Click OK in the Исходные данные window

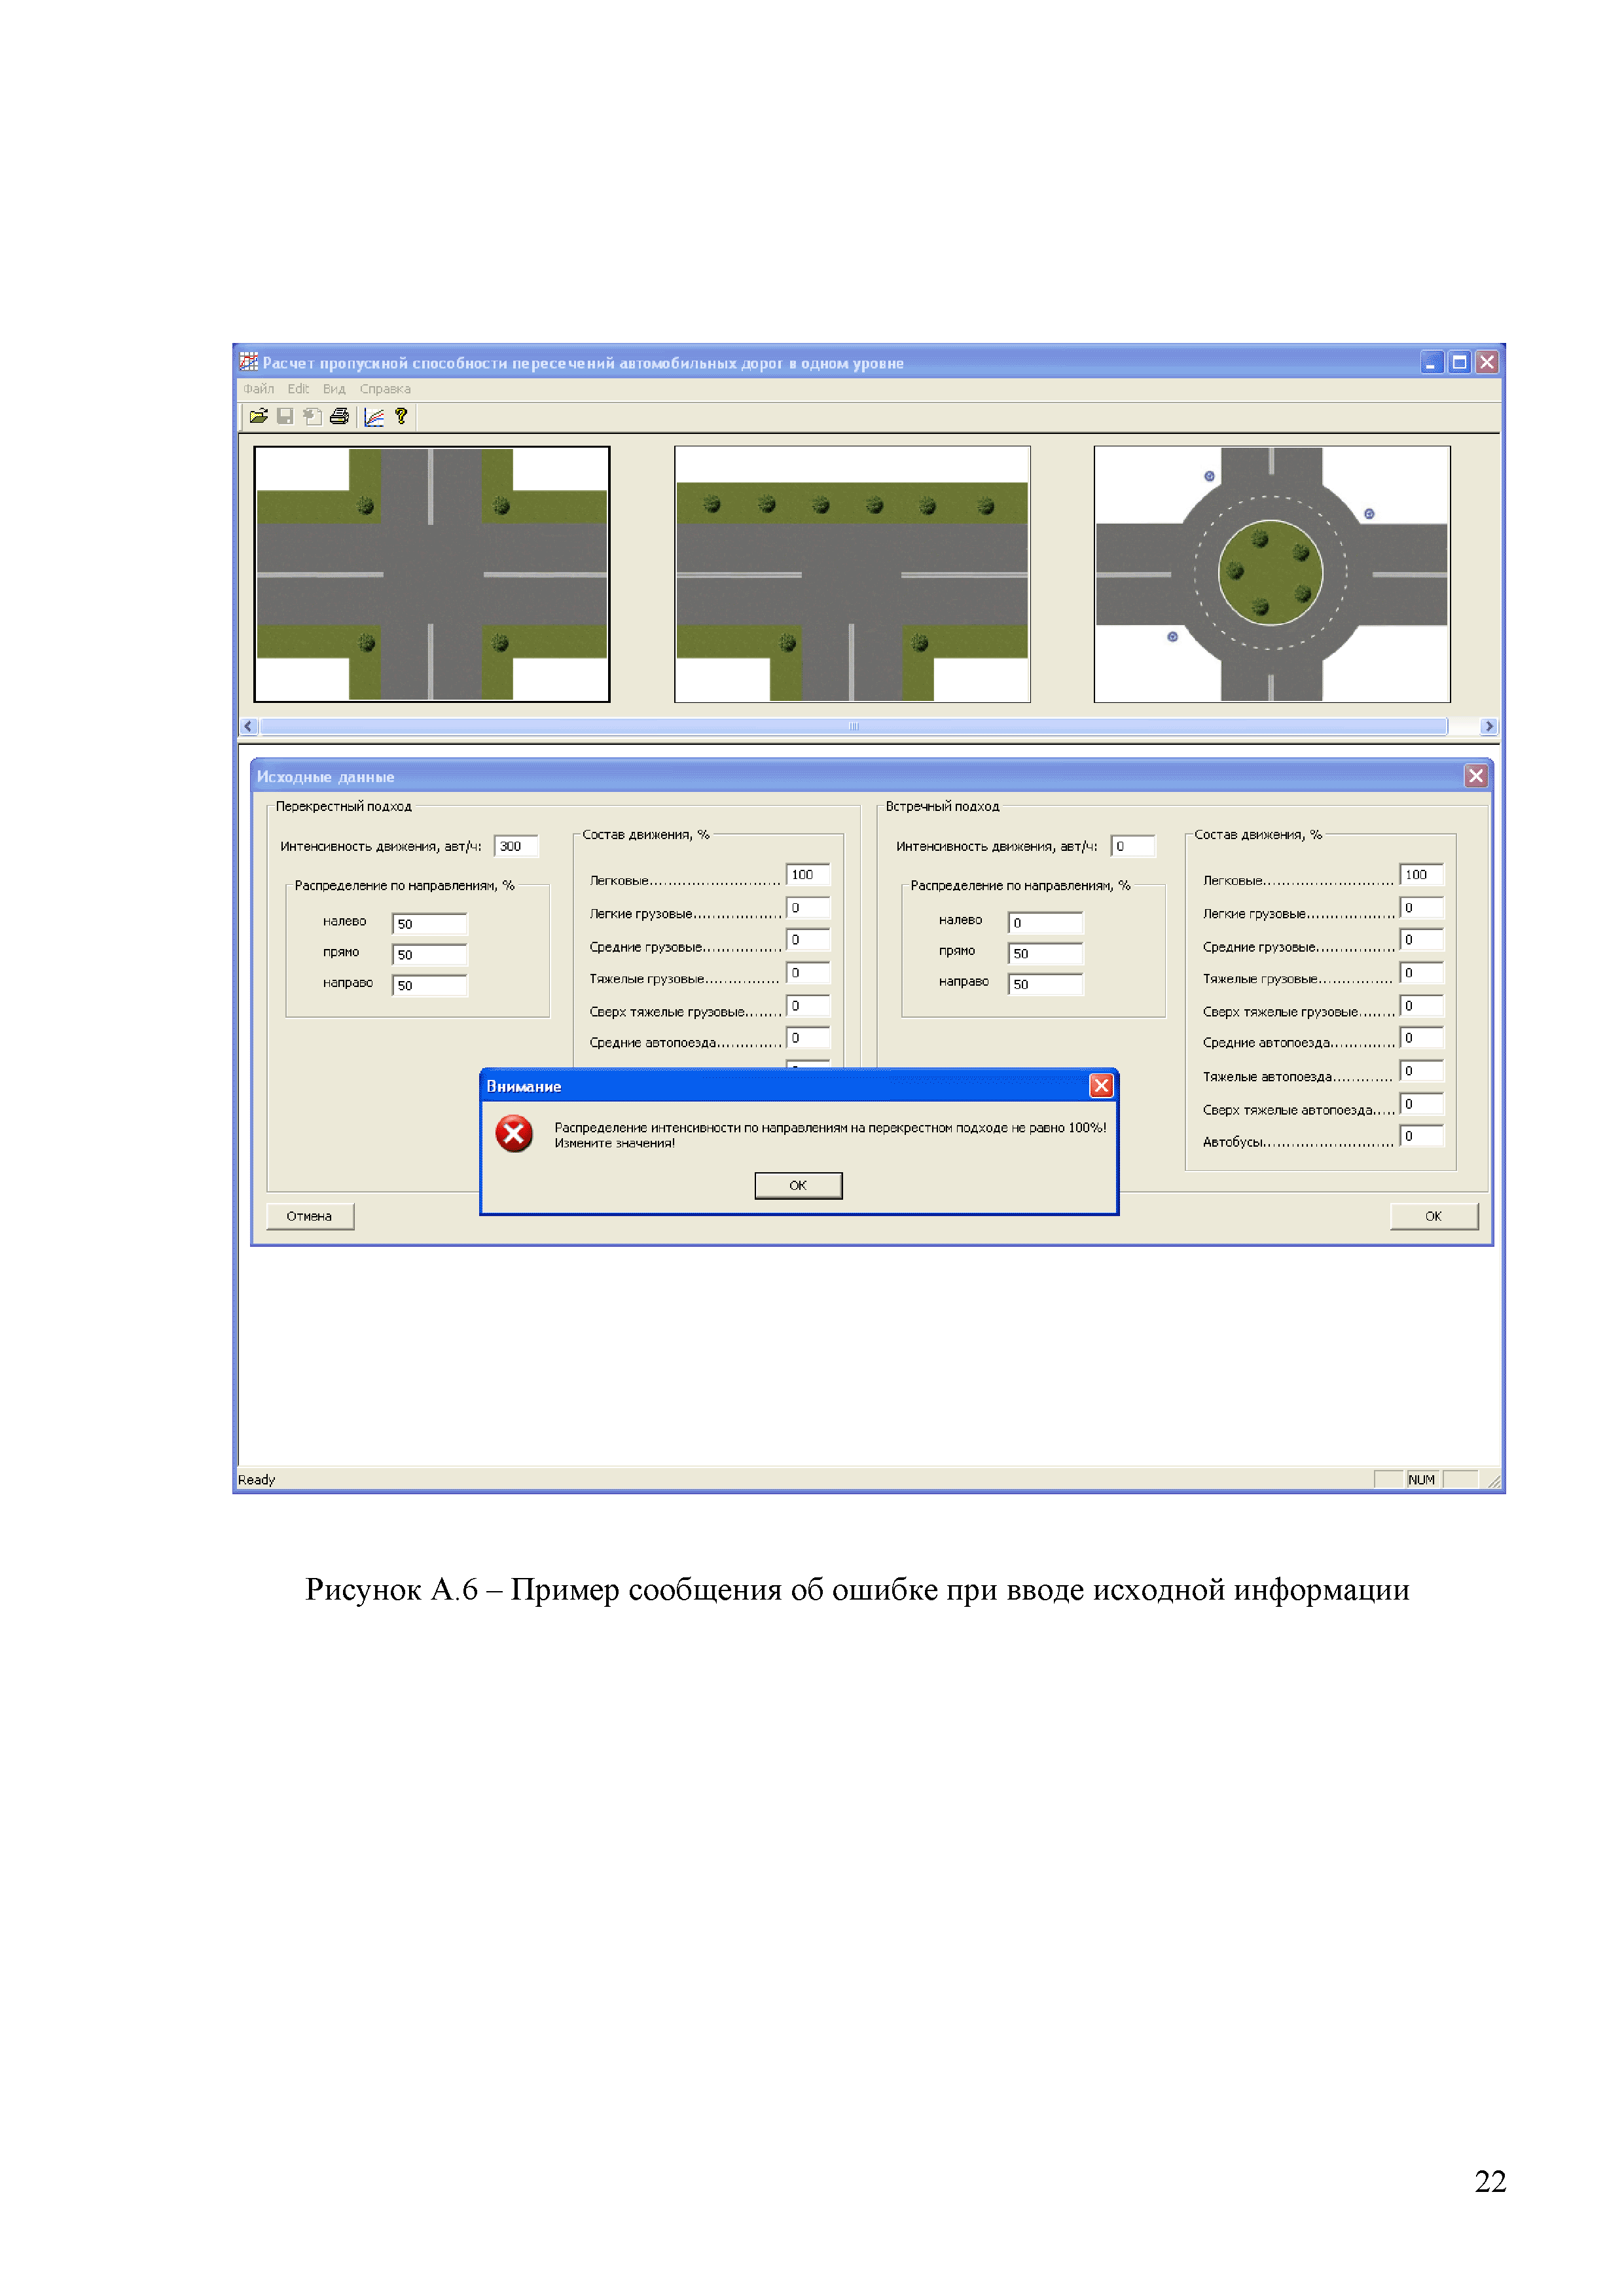click(1433, 1216)
